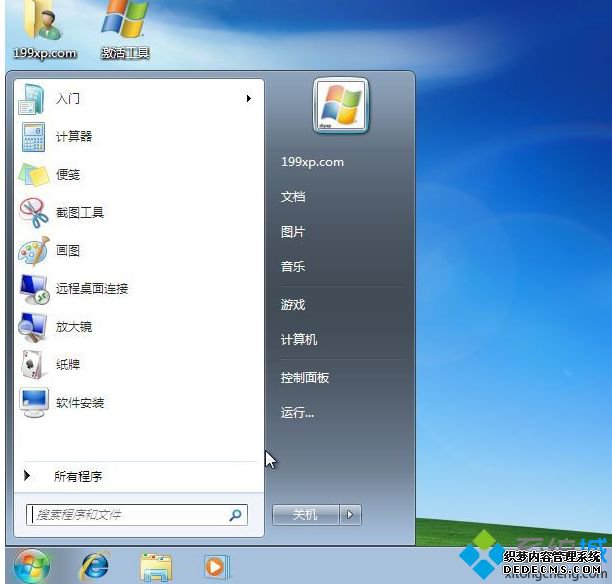Click the 所有程序 text label
612x584 pixels.
coord(78,476)
